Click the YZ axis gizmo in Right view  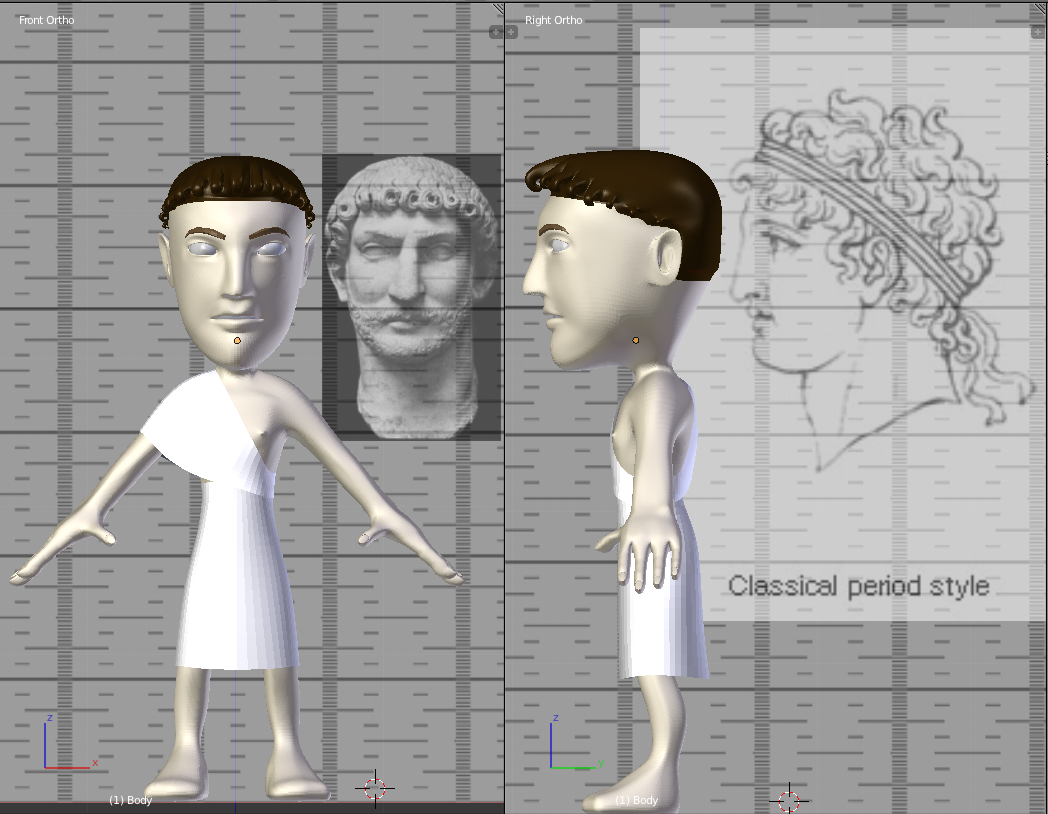click(x=566, y=748)
